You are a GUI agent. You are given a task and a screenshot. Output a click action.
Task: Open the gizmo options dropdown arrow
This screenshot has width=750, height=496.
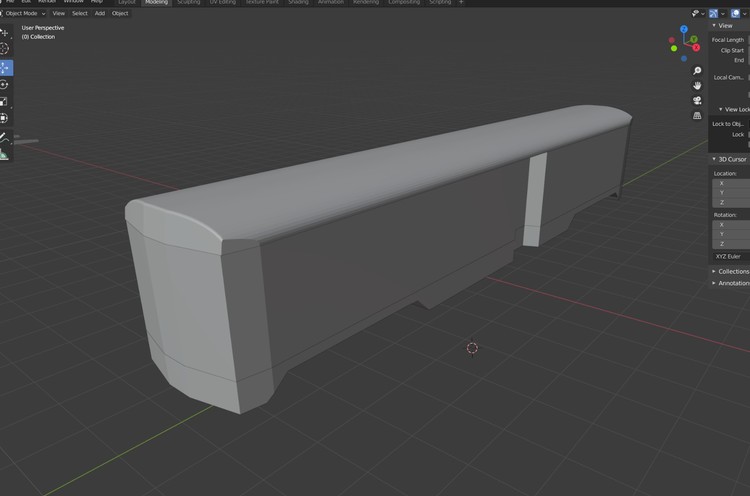(723, 14)
